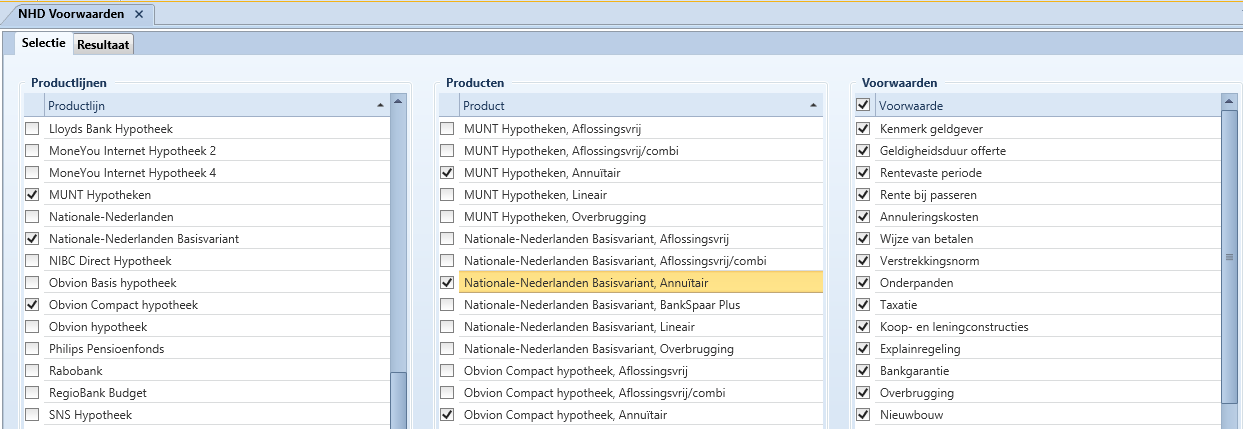Uncheck the Nieuwbouw checkbox
Image resolution: width=1243 pixels, height=429 pixels.
click(864, 415)
